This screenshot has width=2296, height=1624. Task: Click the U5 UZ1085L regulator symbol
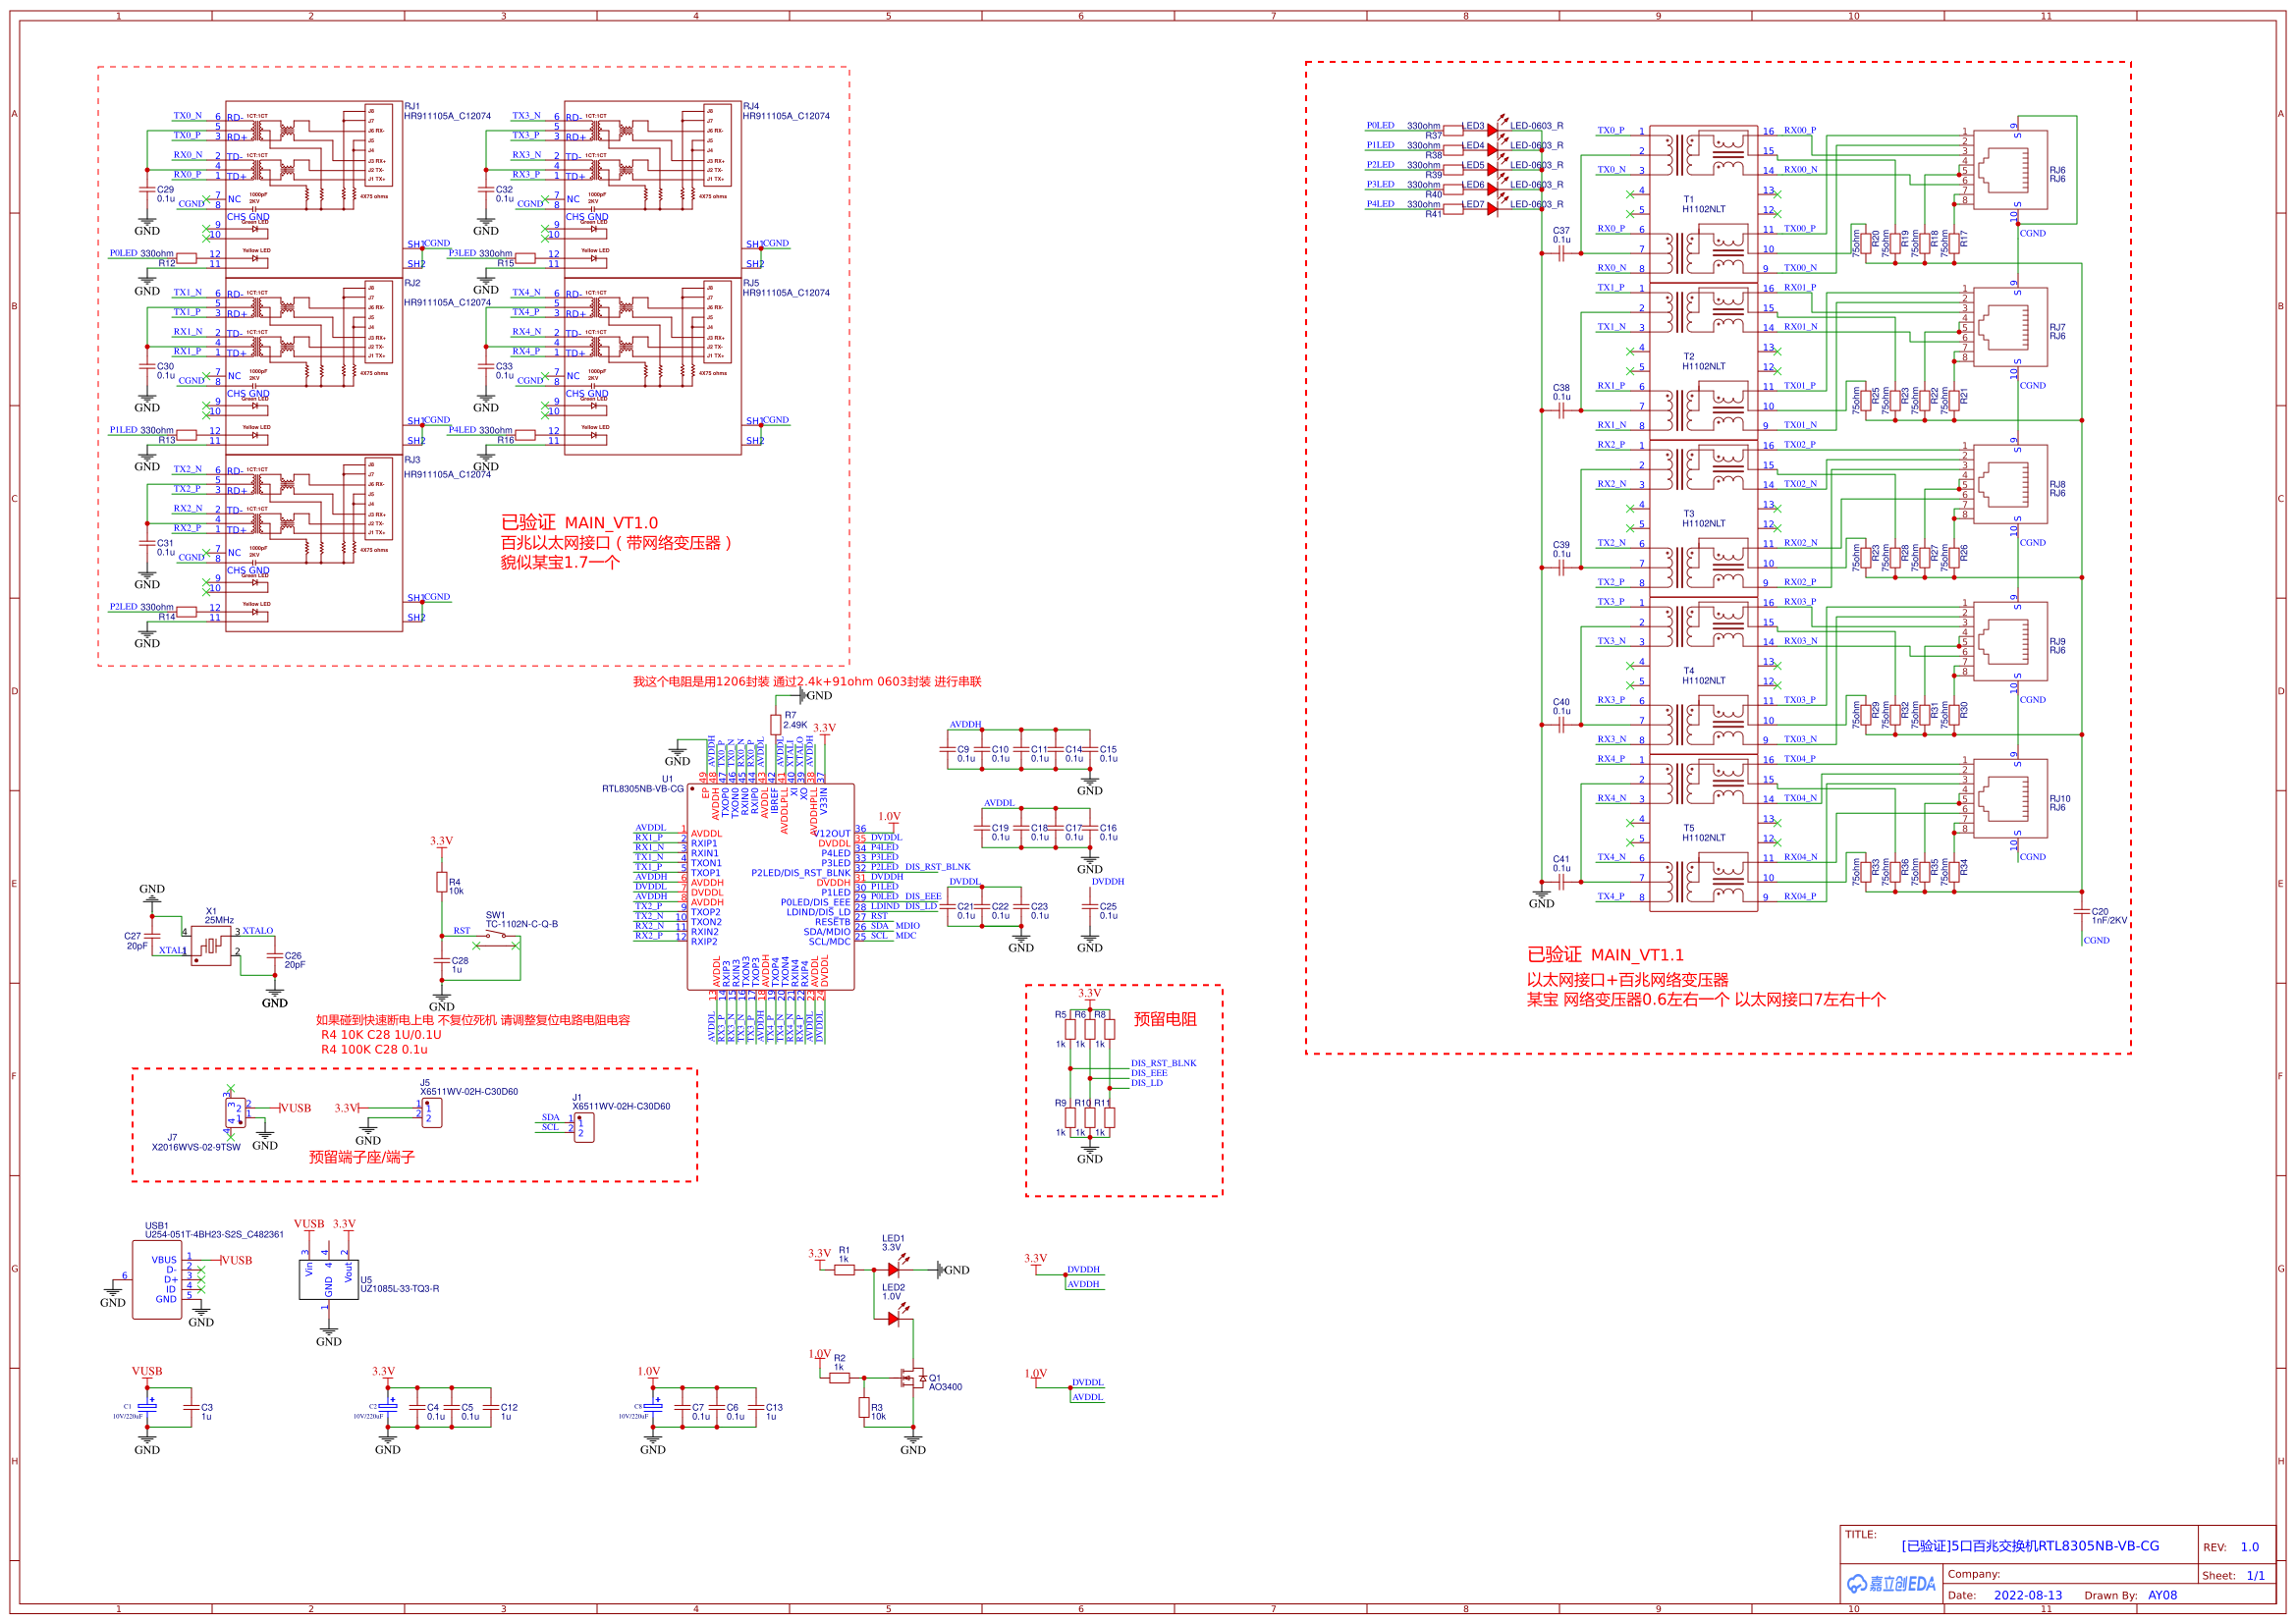(328, 1280)
